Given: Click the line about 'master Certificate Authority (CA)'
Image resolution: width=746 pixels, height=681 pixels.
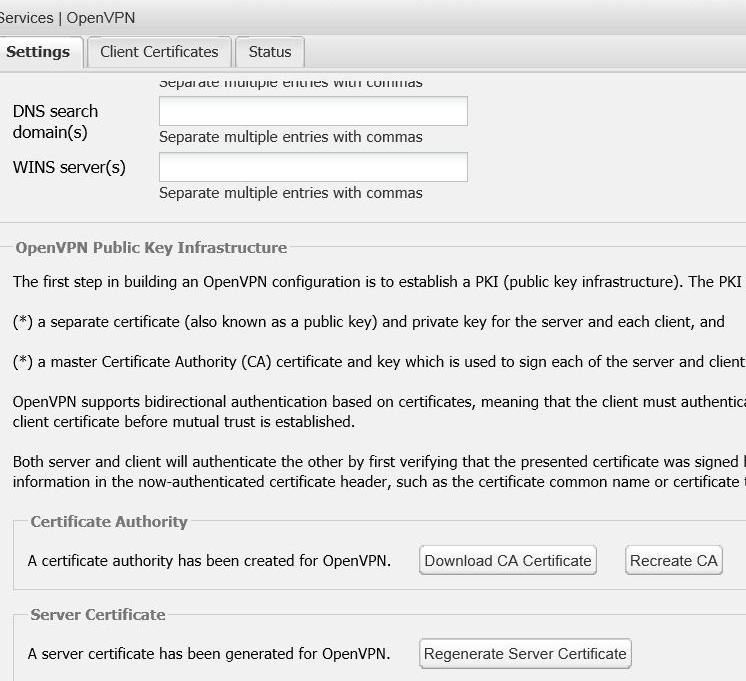Looking at the screenshot, I should [x=379, y=362].
